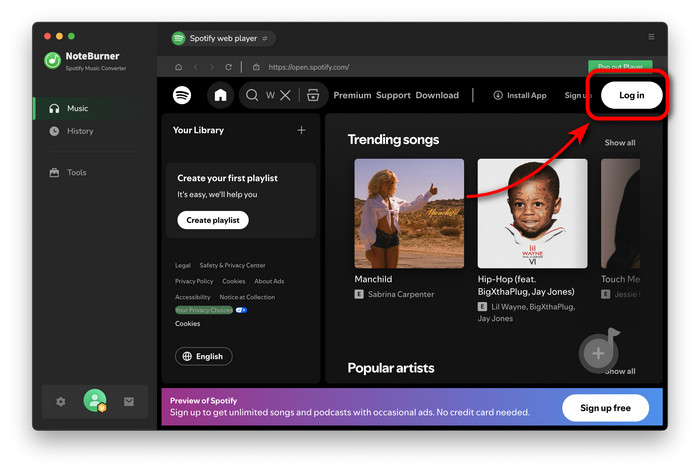Open the Download link

[437, 95]
